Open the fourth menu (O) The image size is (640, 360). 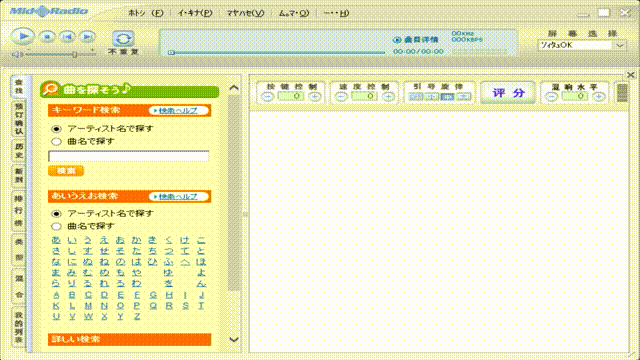coord(293,13)
